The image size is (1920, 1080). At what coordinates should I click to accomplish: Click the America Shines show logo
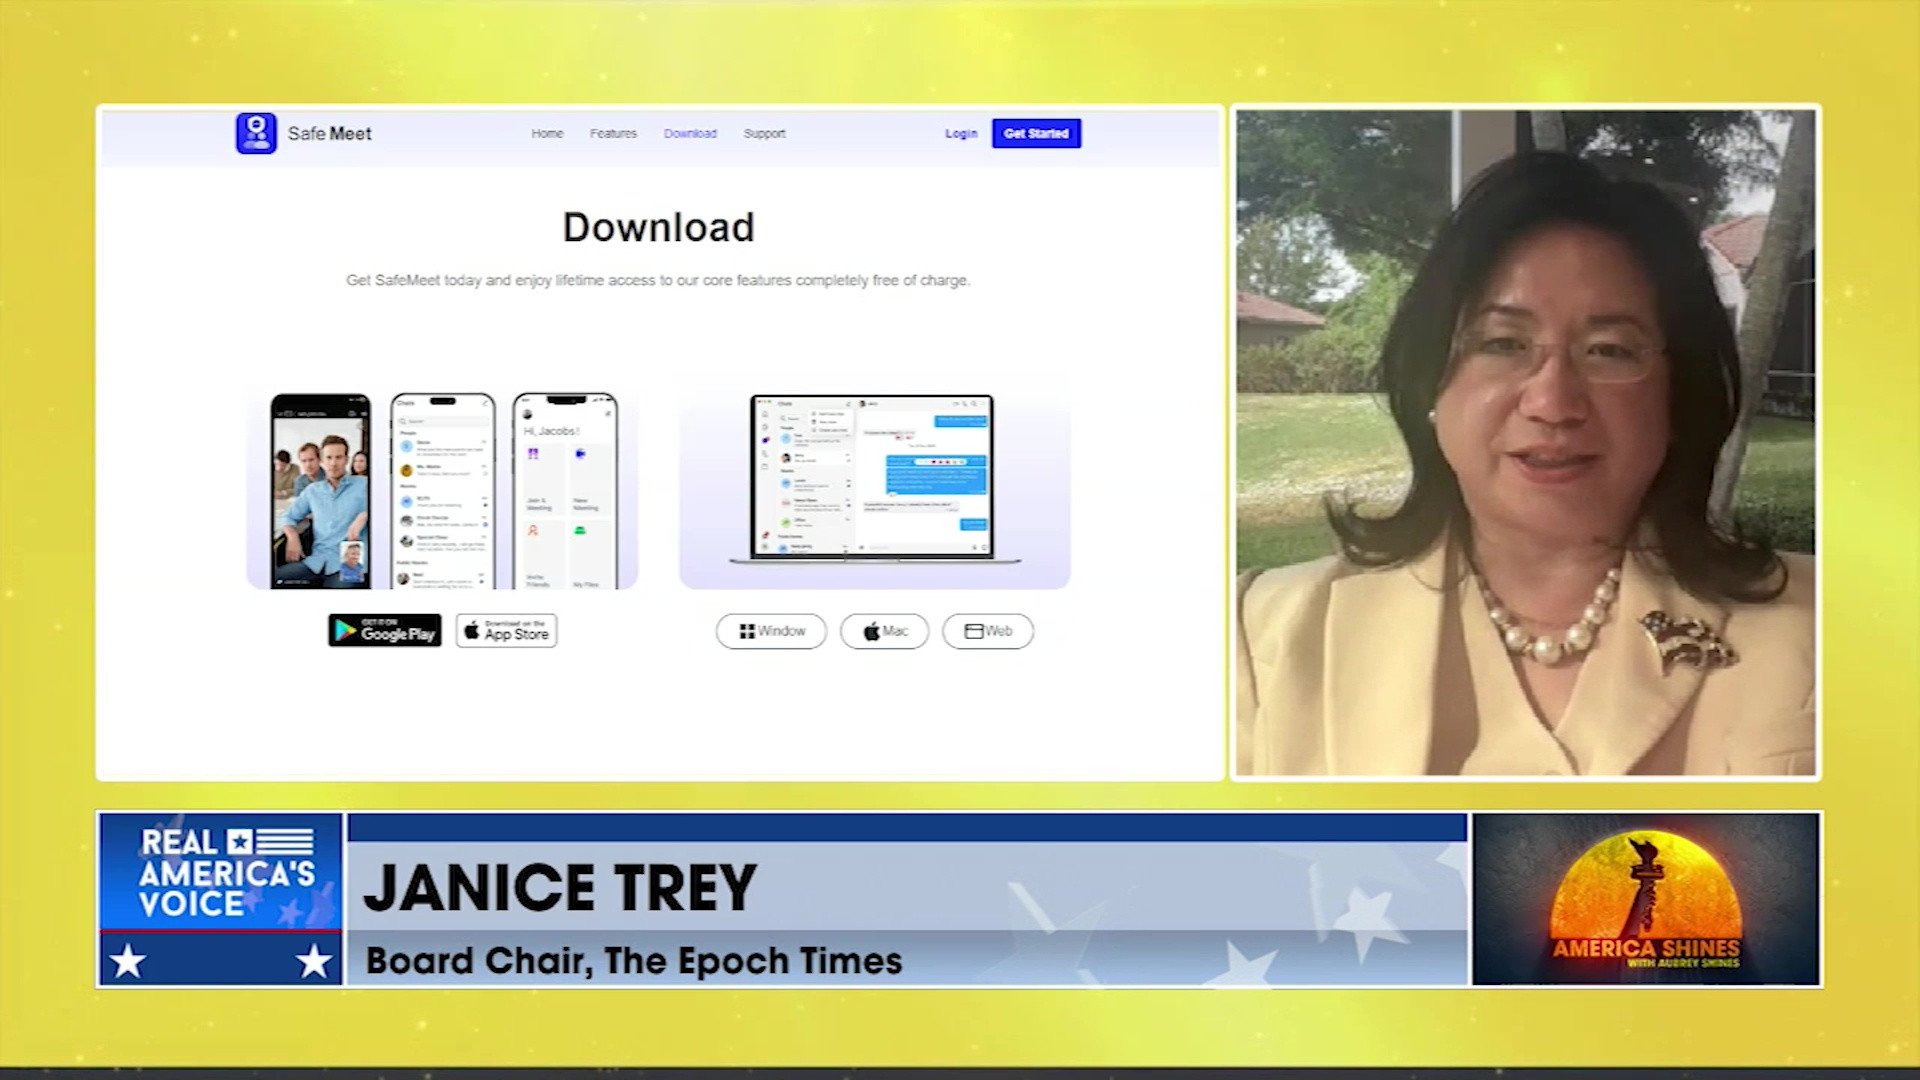pyautogui.click(x=1645, y=898)
